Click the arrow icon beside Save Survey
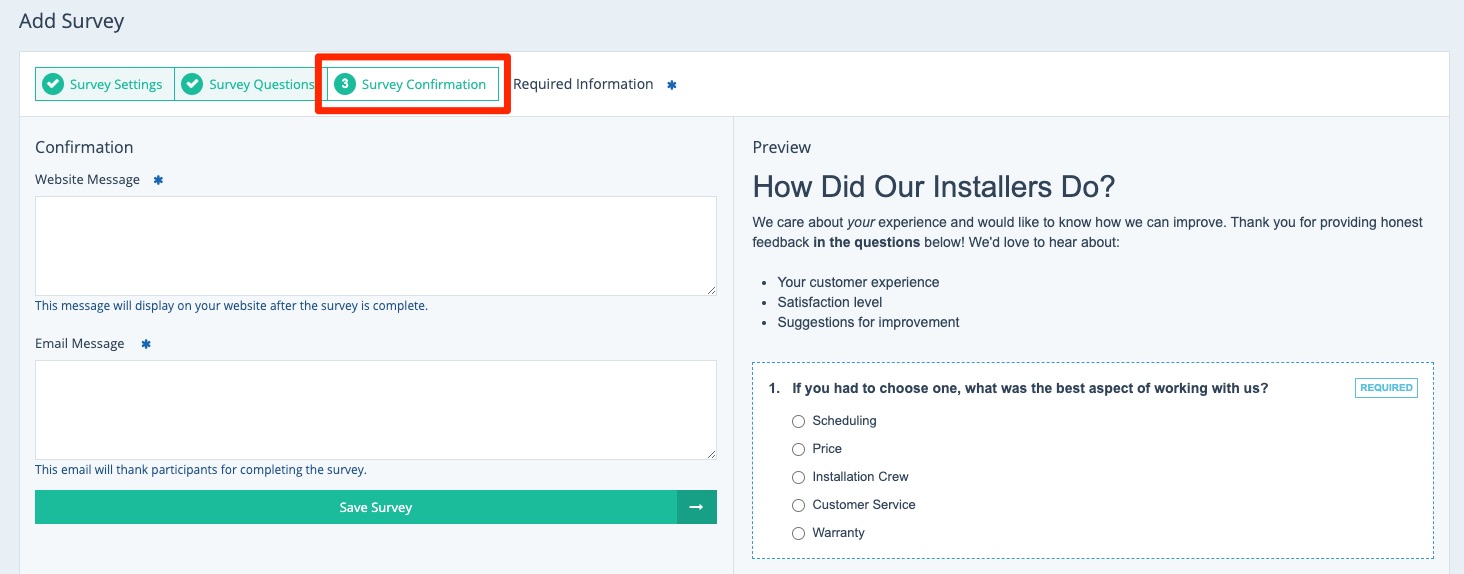 tap(697, 507)
